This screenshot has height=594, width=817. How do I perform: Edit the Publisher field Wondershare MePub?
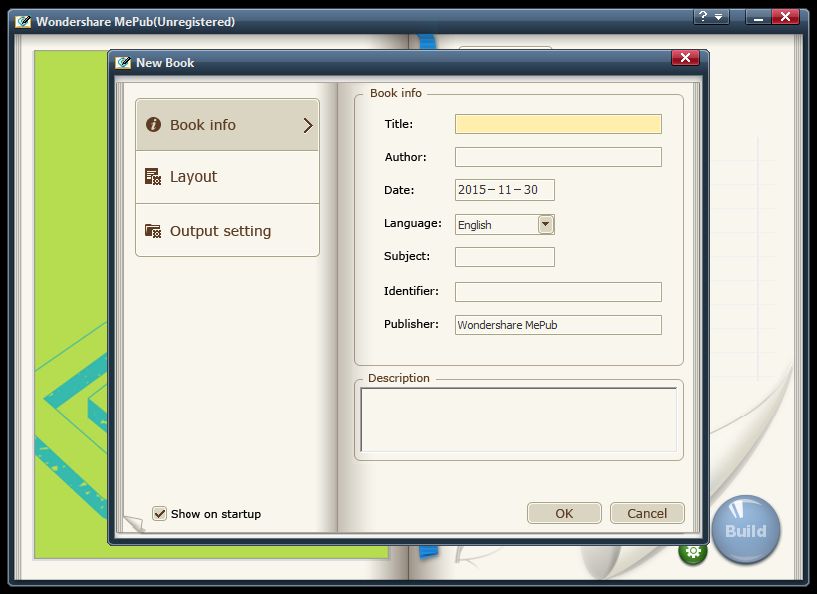point(558,325)
